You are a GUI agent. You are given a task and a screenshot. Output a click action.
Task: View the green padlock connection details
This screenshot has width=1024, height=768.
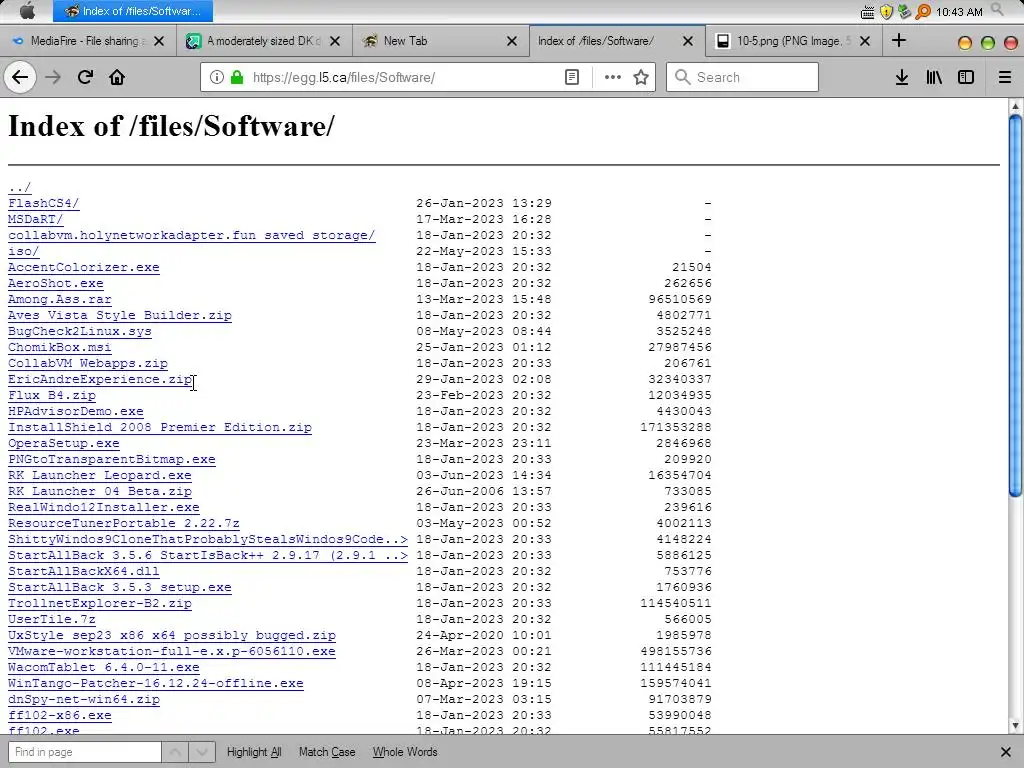pos(237,77)
